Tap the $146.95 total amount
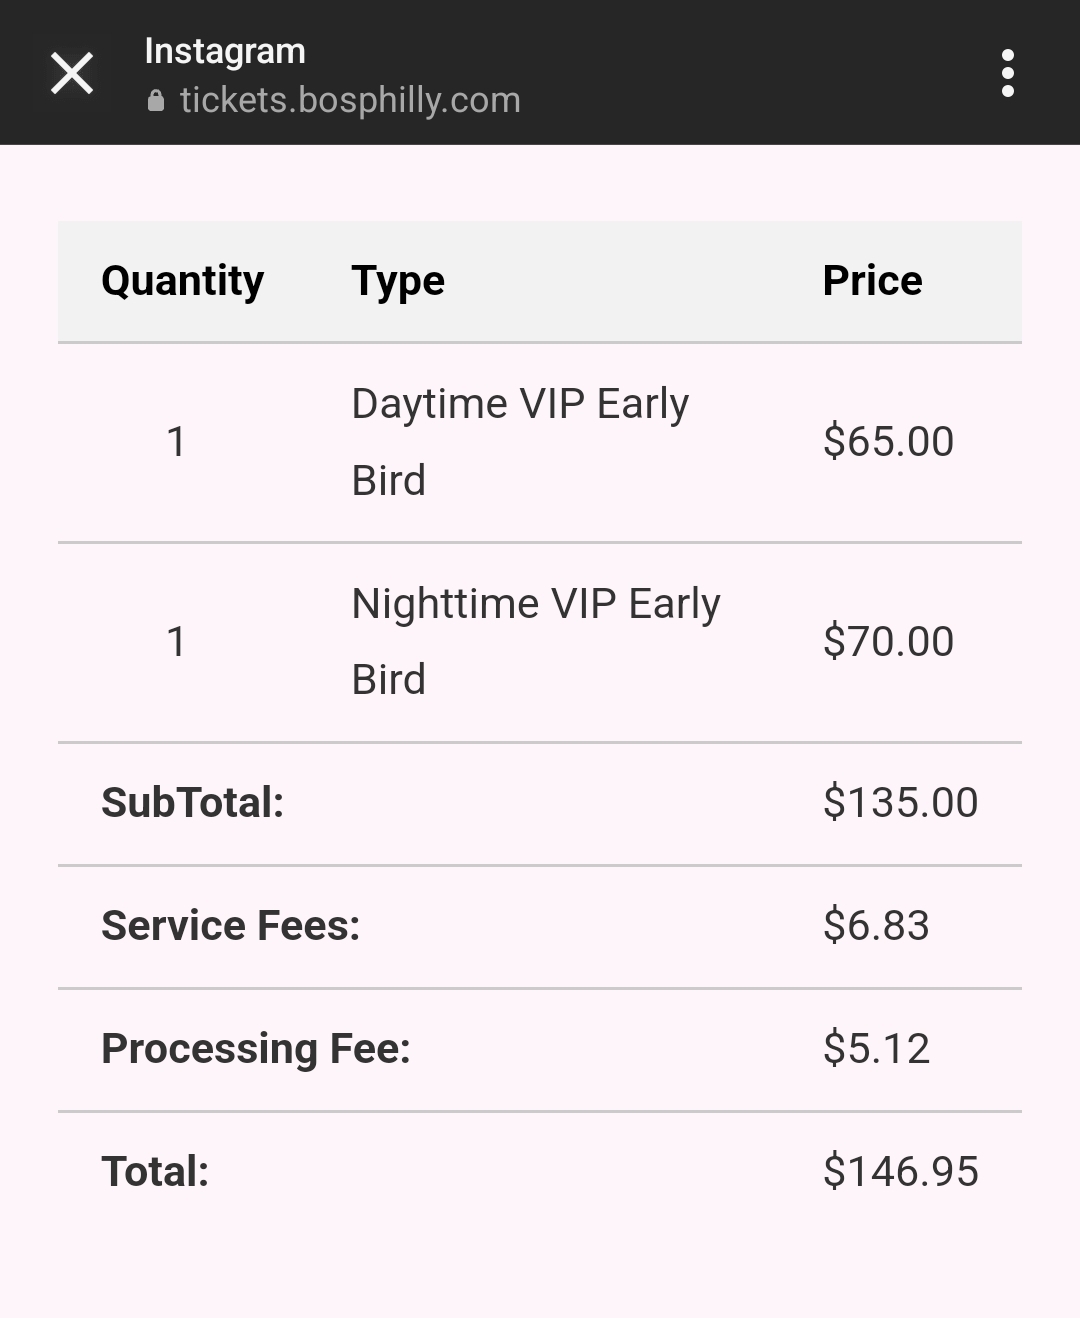This screenshot has height=1318, width=1080. coord(900,1171)
